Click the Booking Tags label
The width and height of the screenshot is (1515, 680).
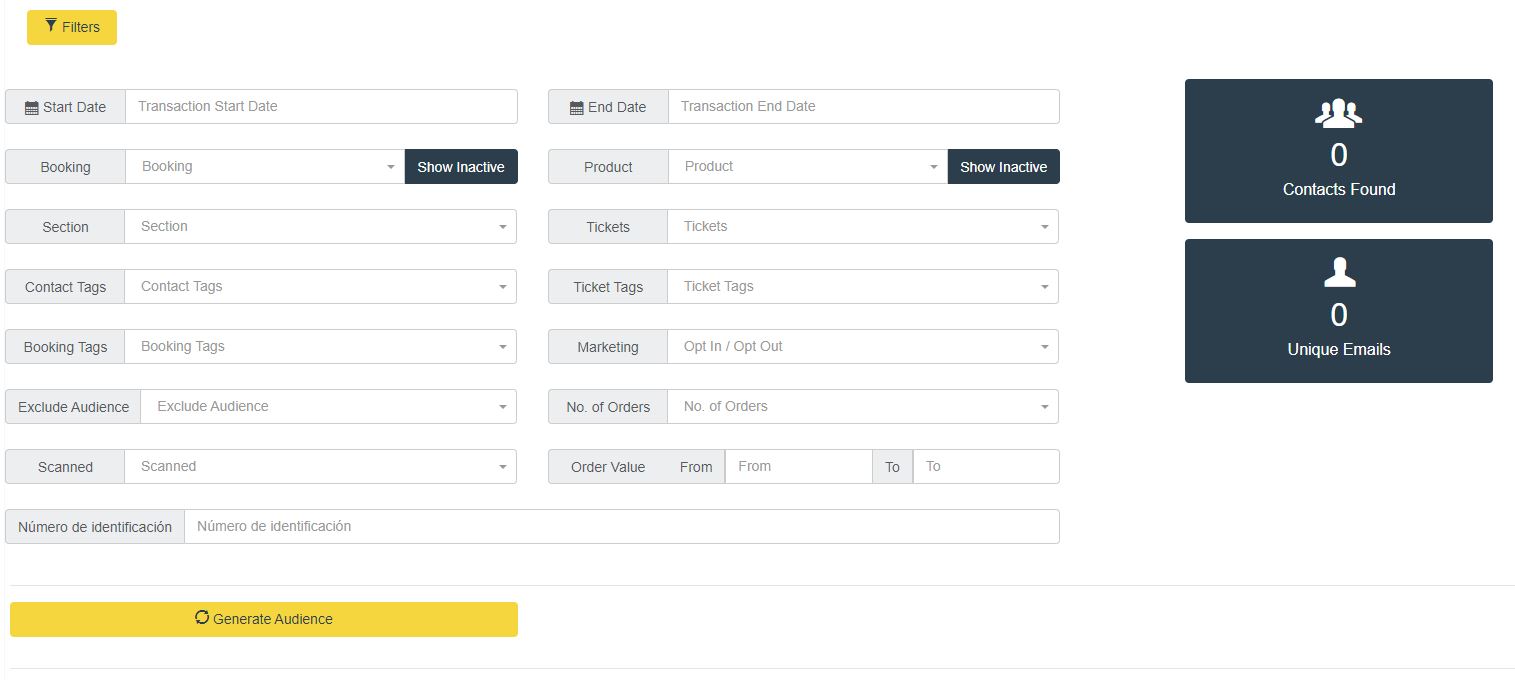click(x=65, y=347)
